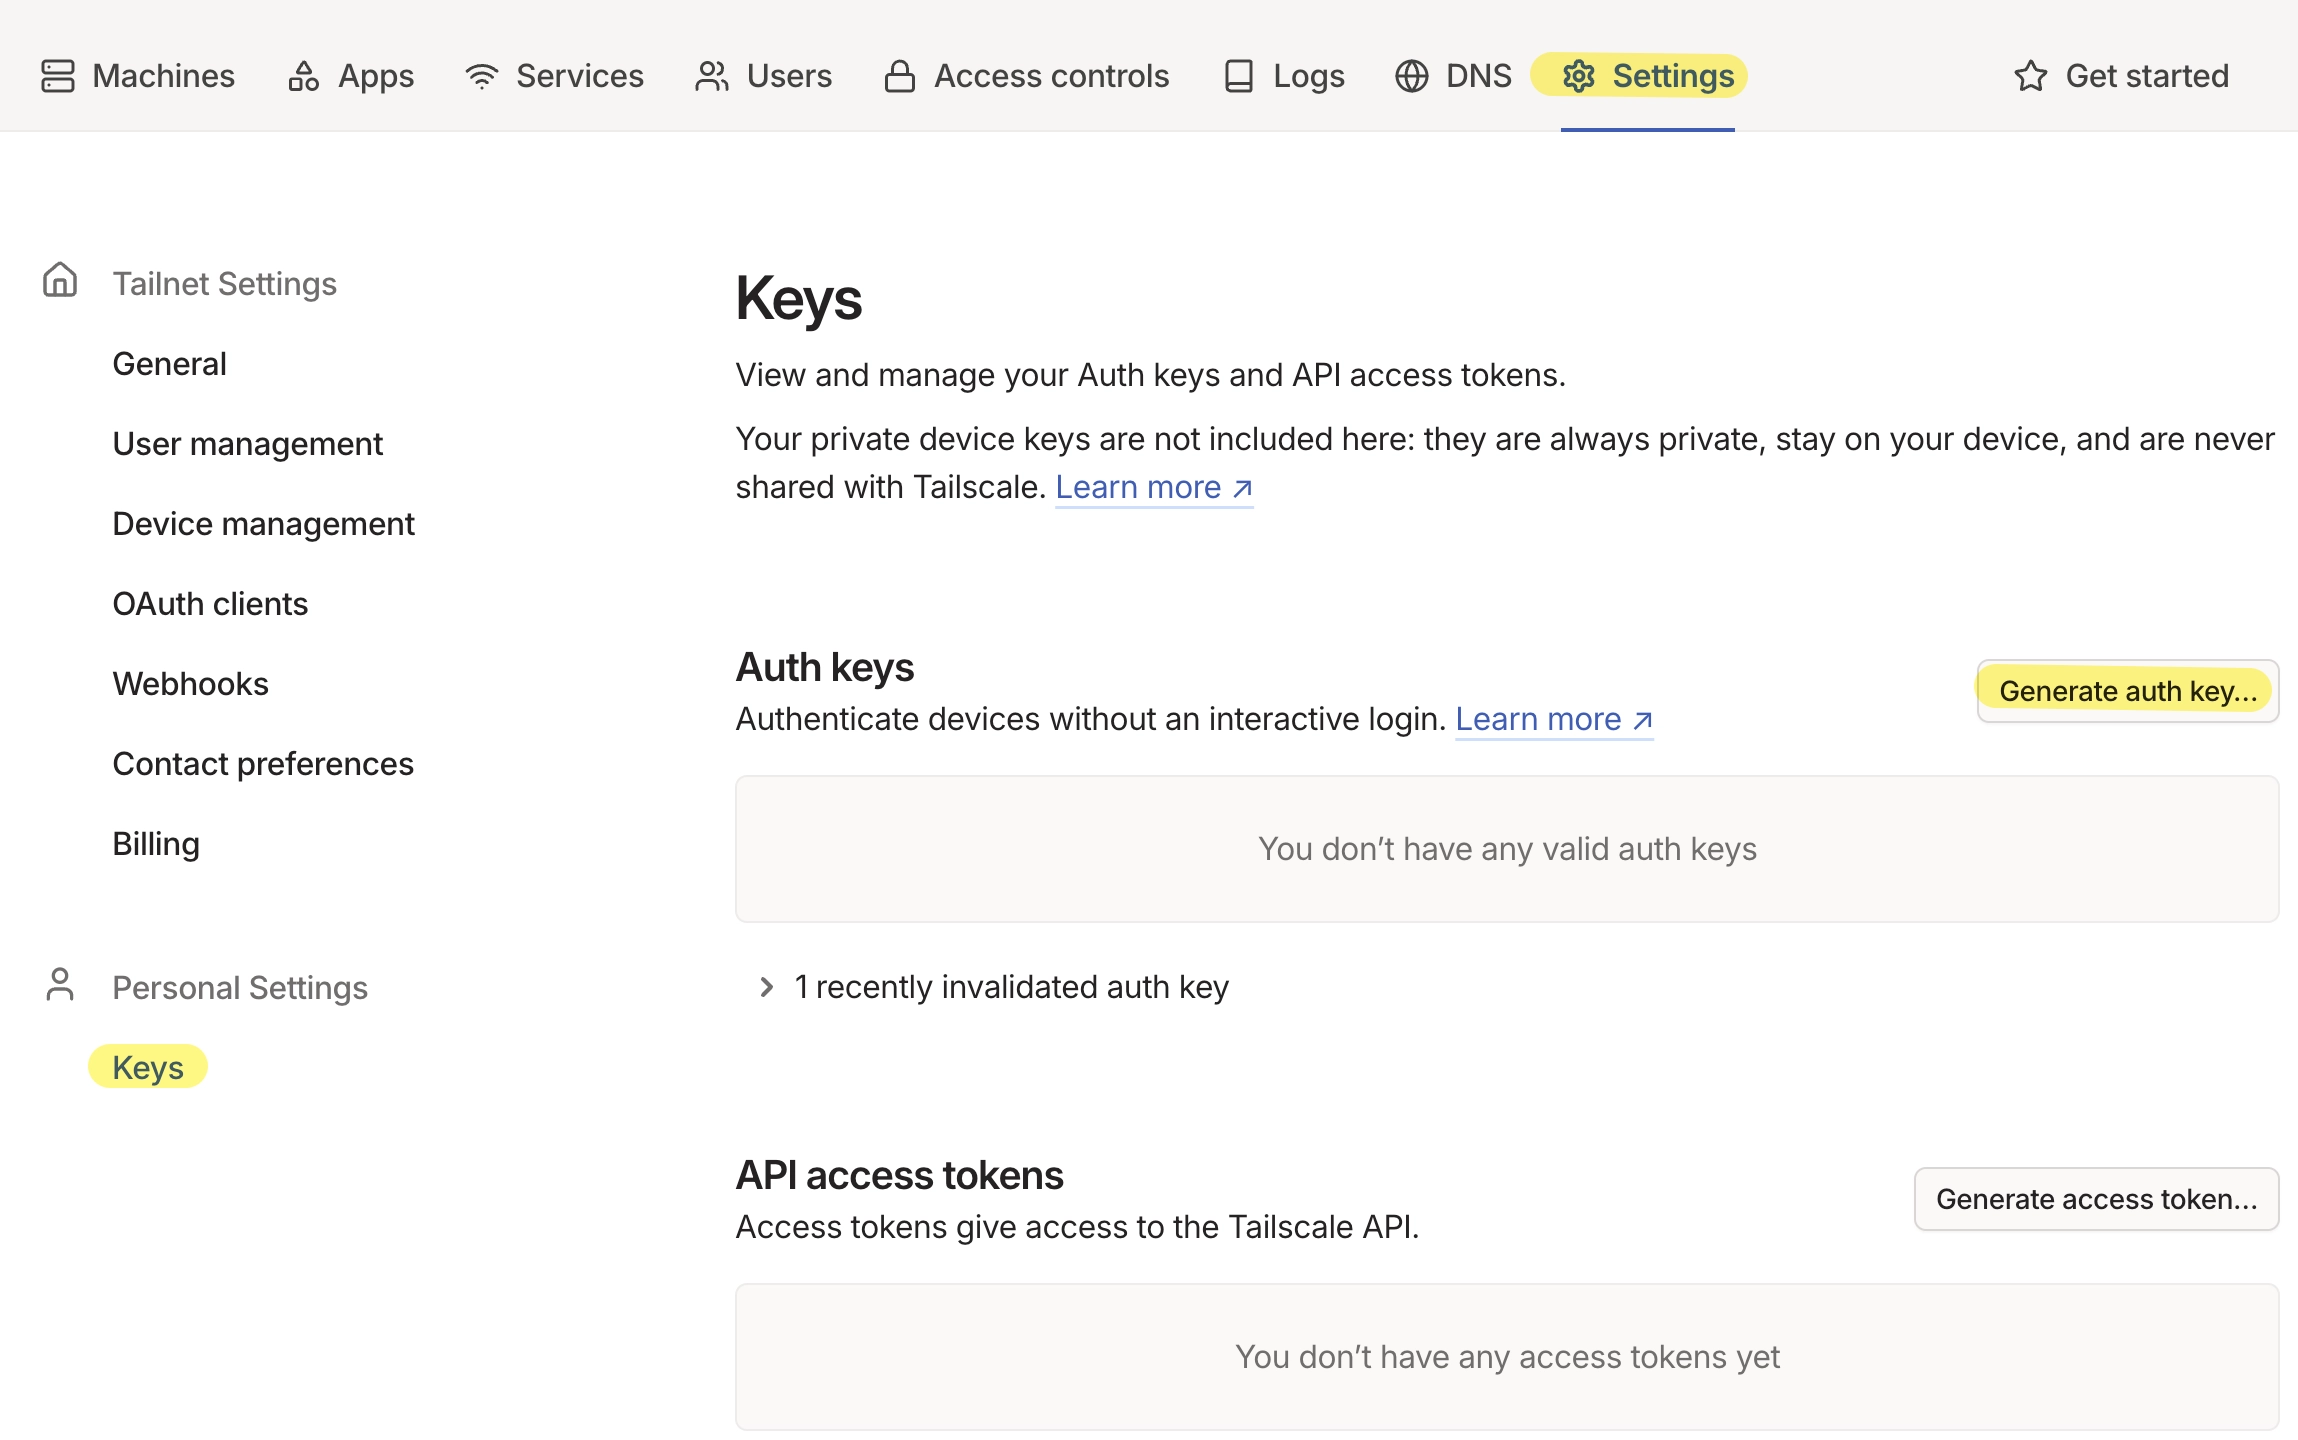Go to Billing settings
2298x1440 pixels.
click(x=156, y=844)
